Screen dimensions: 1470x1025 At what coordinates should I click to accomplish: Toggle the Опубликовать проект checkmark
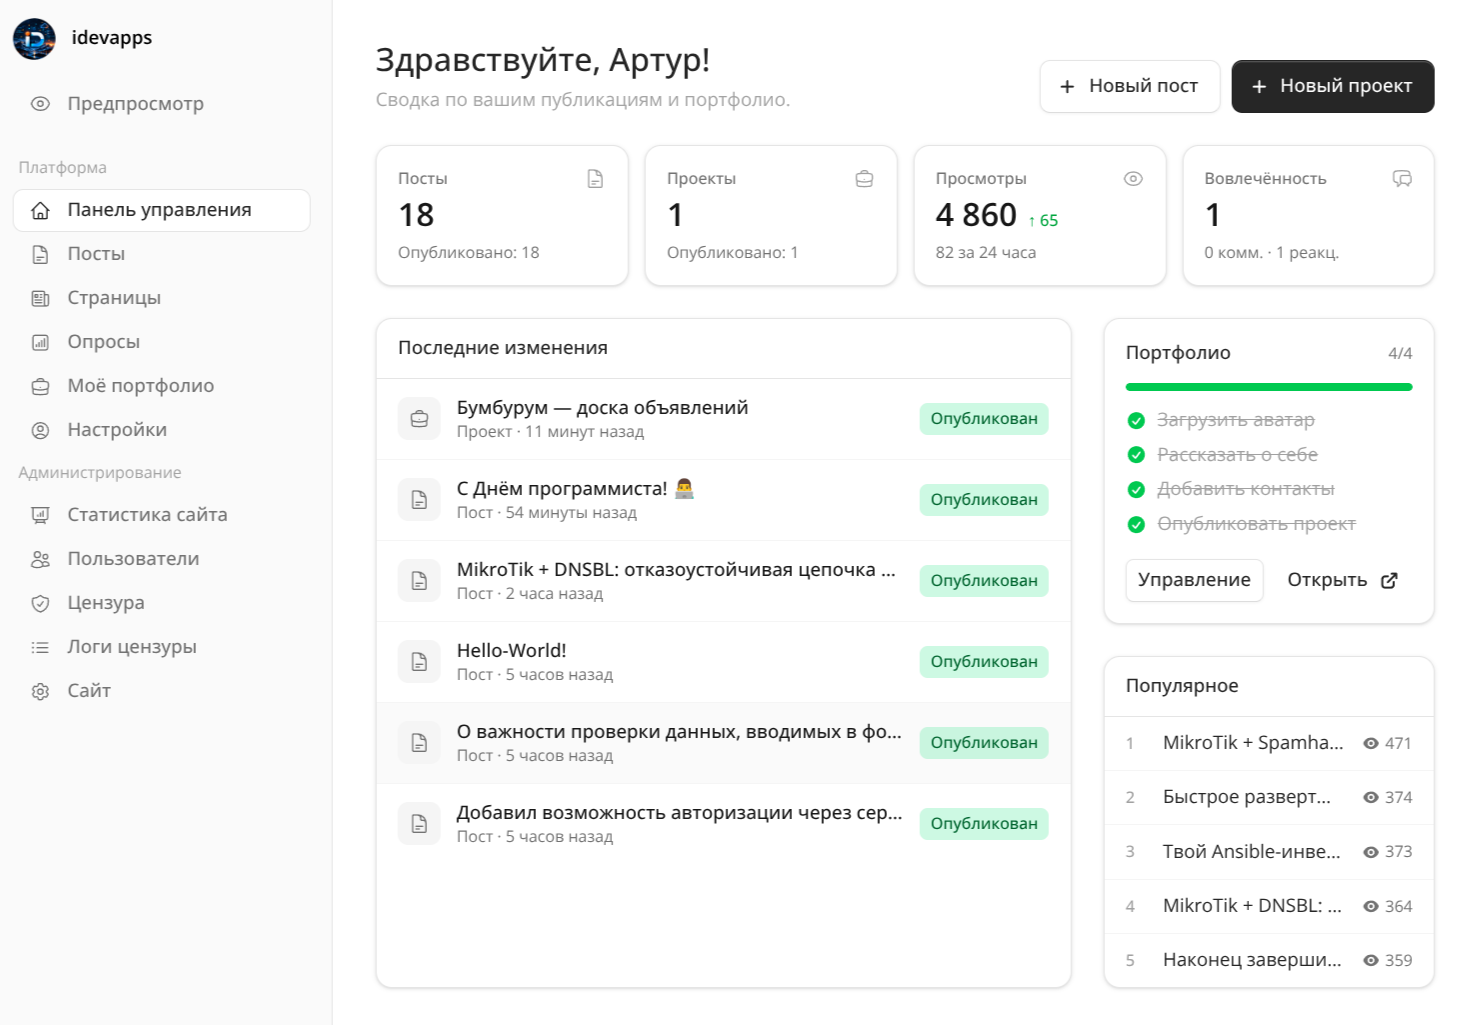coord(1136,524)
